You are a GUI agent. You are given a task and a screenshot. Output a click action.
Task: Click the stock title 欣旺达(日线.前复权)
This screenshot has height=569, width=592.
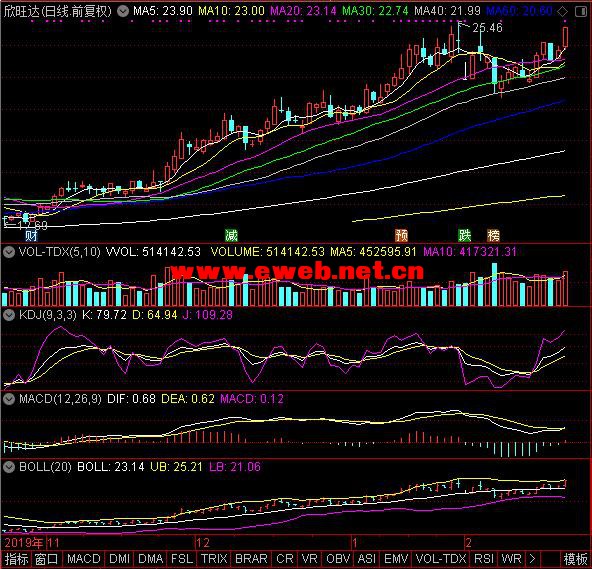pos(58,11)
